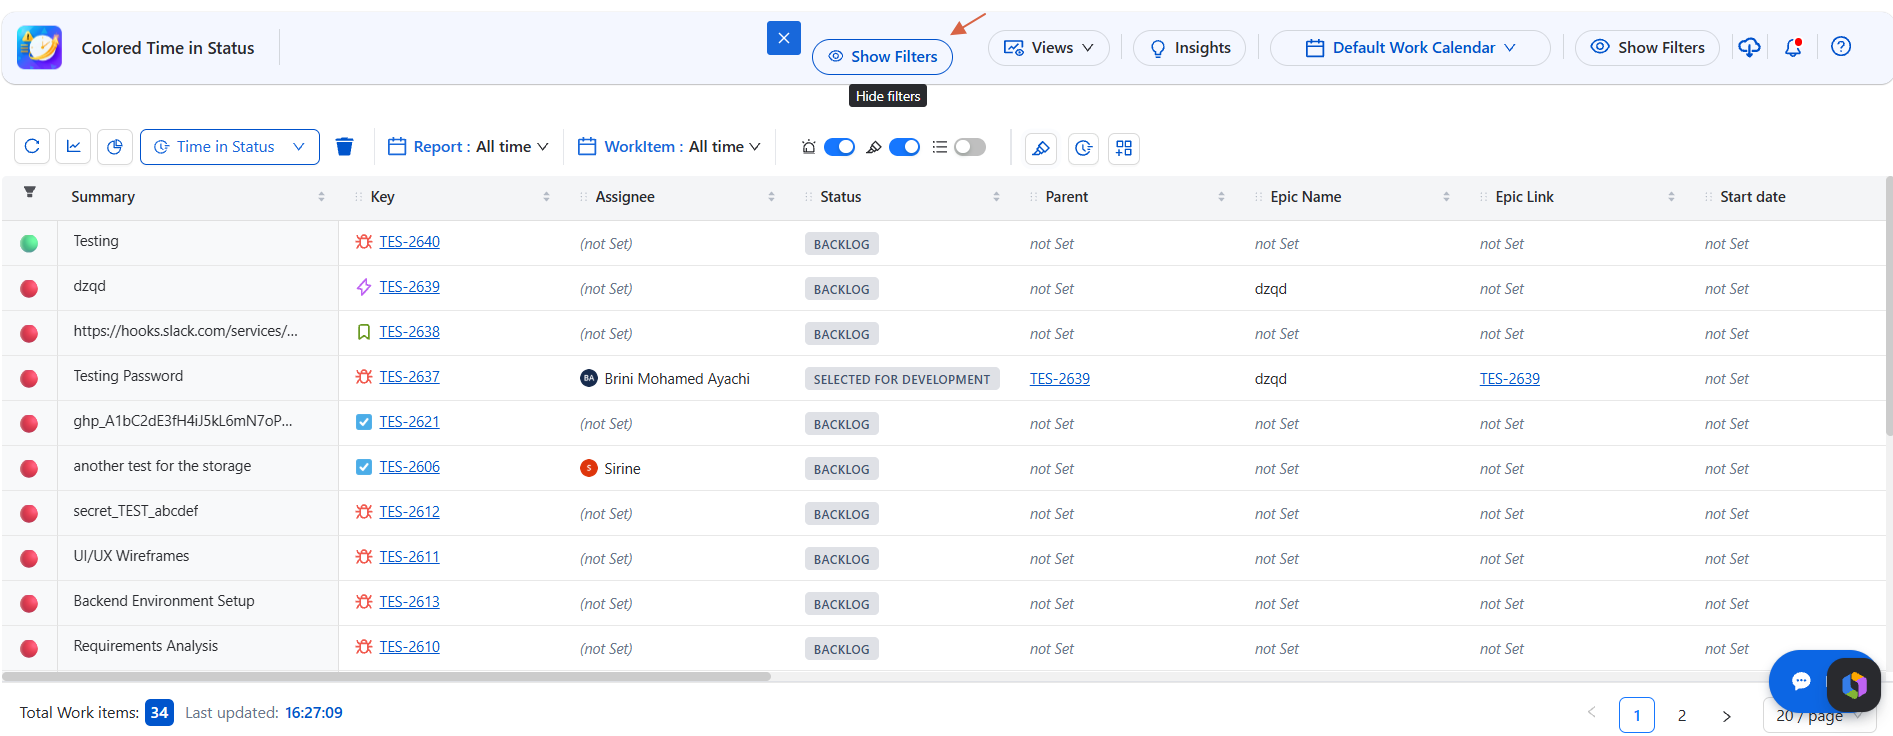The height and width of the screenshot is (736, 1893).
Task: Turn off the alarm icon toggle switch
Action: pos(839,147)
